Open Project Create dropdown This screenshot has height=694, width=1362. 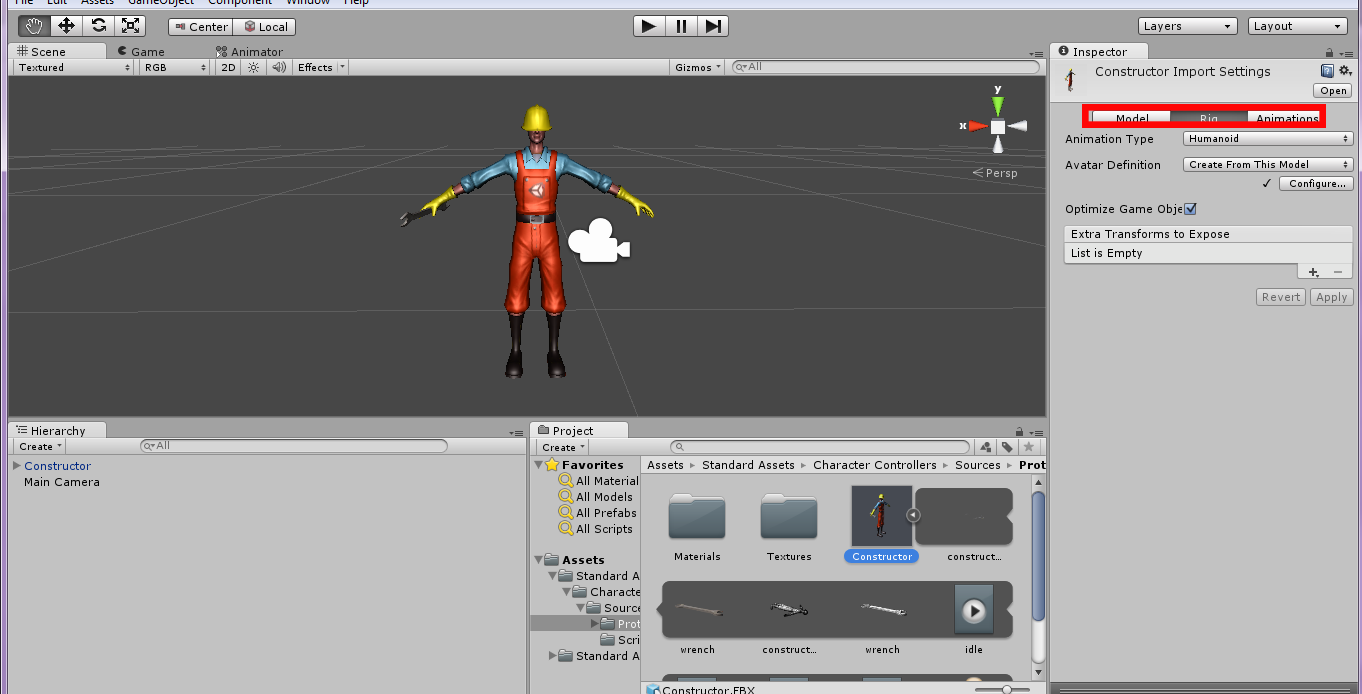[x=563, y=447]
